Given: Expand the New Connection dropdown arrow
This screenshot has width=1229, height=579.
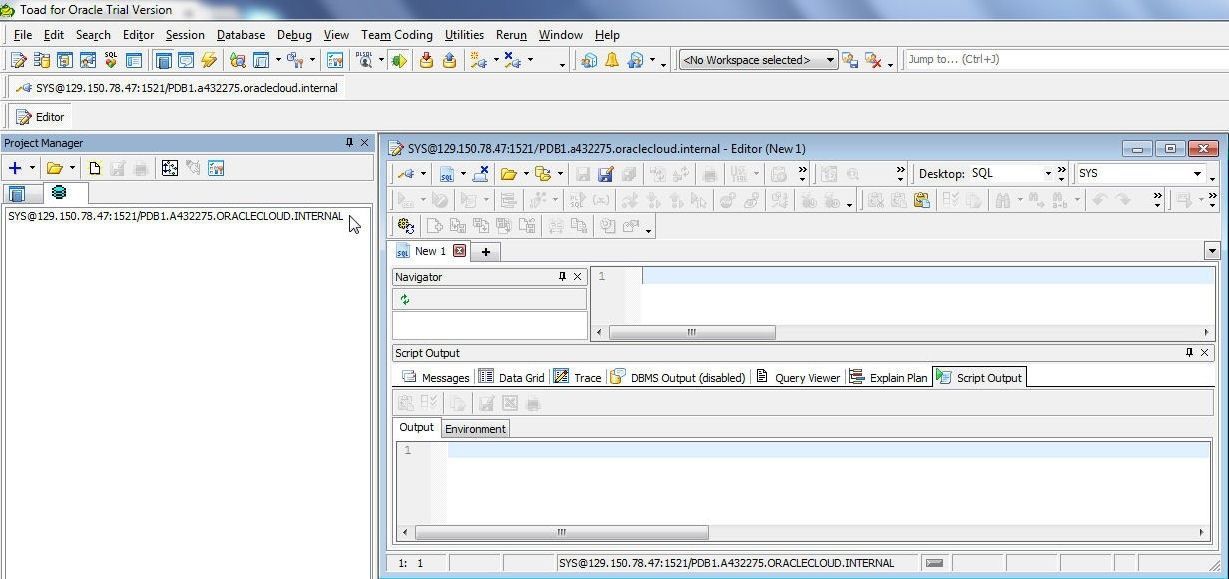Looking at the screenshot, I should (495, 60).
